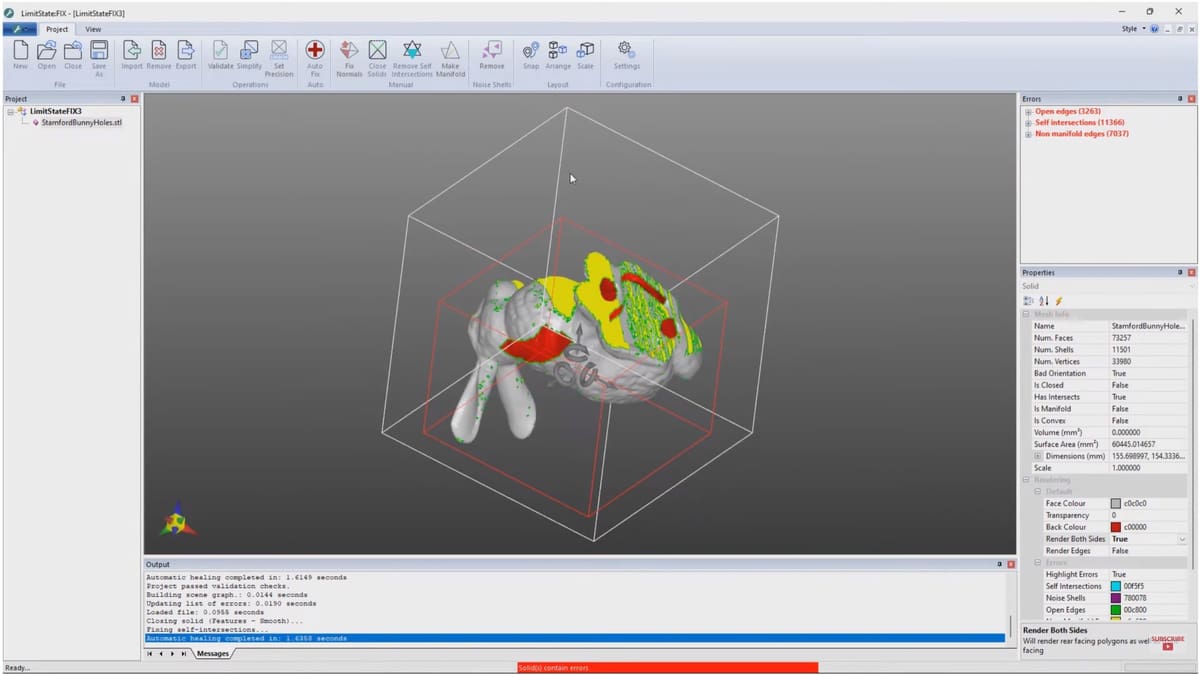Sort properties alphabetically icon
This screenshot has height=675, width=1200.
click(1044, 300)
